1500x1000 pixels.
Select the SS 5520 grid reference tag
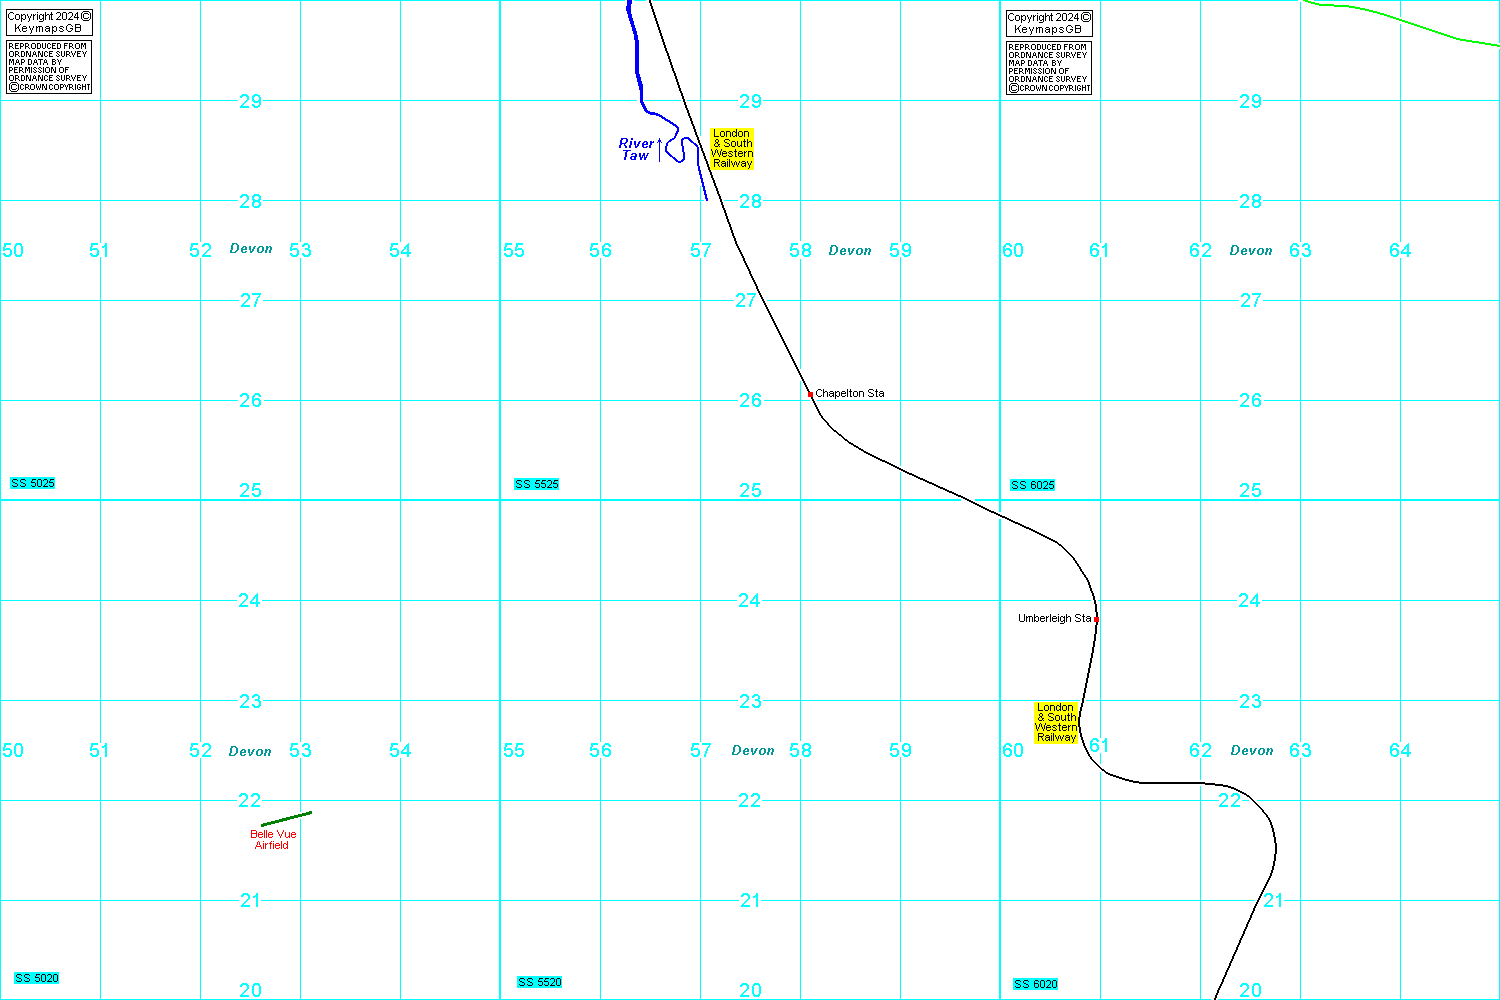pyautogui.click(x=540, y=983)
